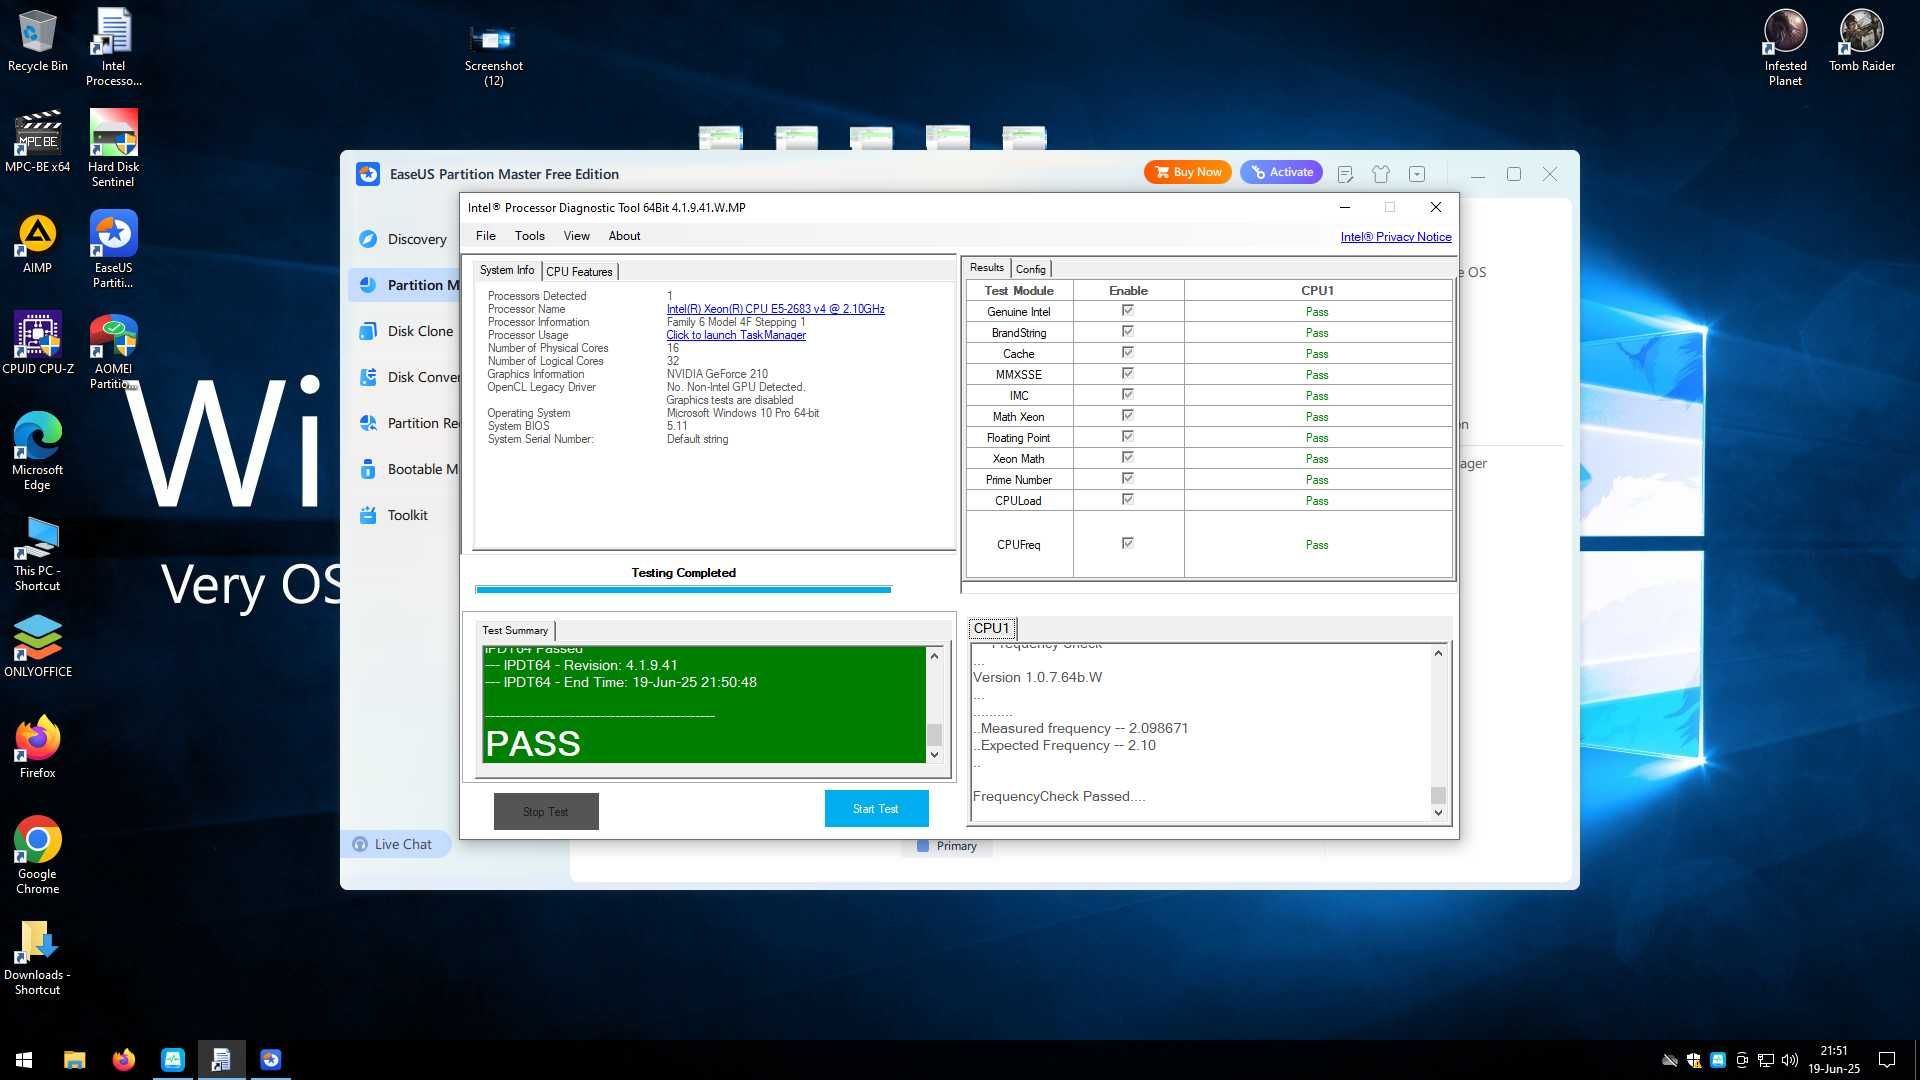Open Infested Planet desktop shortcut
Viewport: 1920px width, 1080px height.
tap(1785, 47)
